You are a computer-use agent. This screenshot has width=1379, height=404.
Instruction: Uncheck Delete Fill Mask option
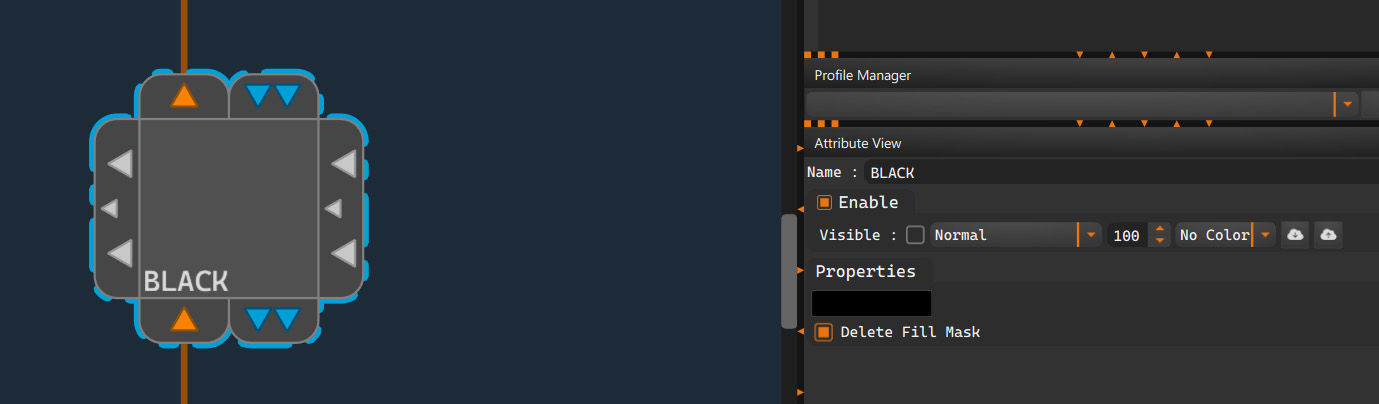click(824, 332)
